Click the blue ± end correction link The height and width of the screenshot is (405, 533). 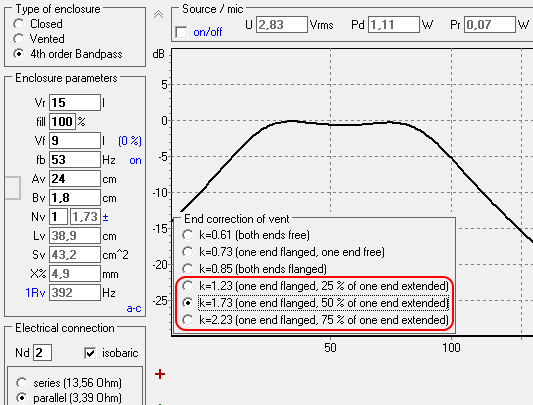point(105,217)
